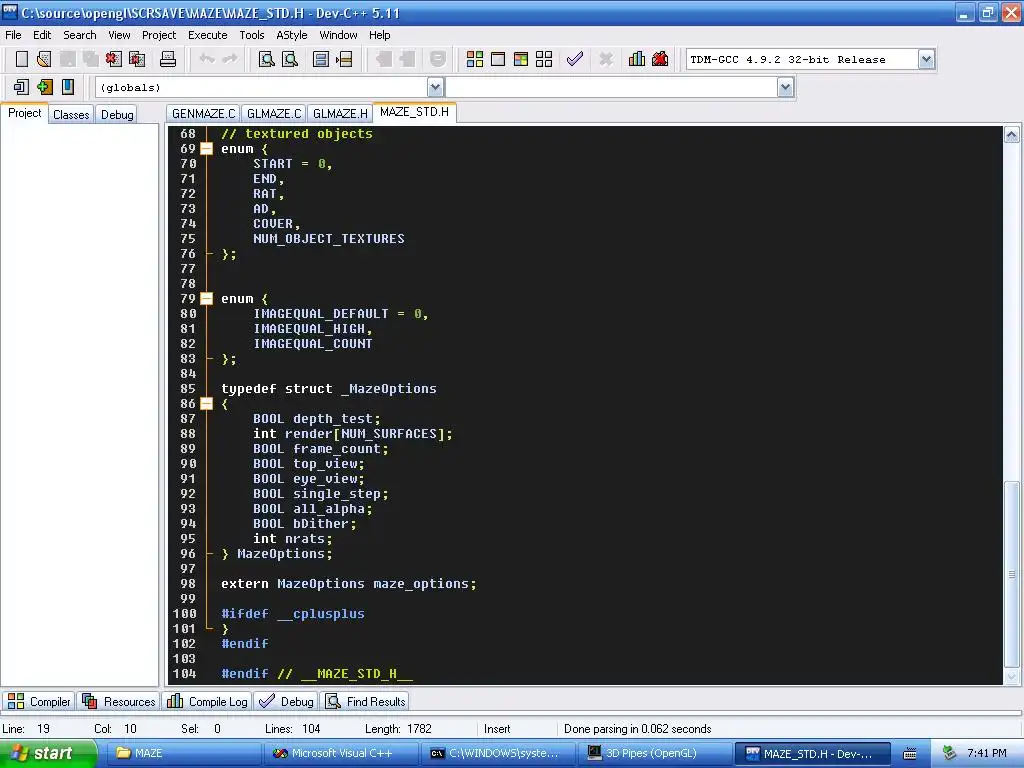
Task: Click the Run program window icon
Action: 498,59
